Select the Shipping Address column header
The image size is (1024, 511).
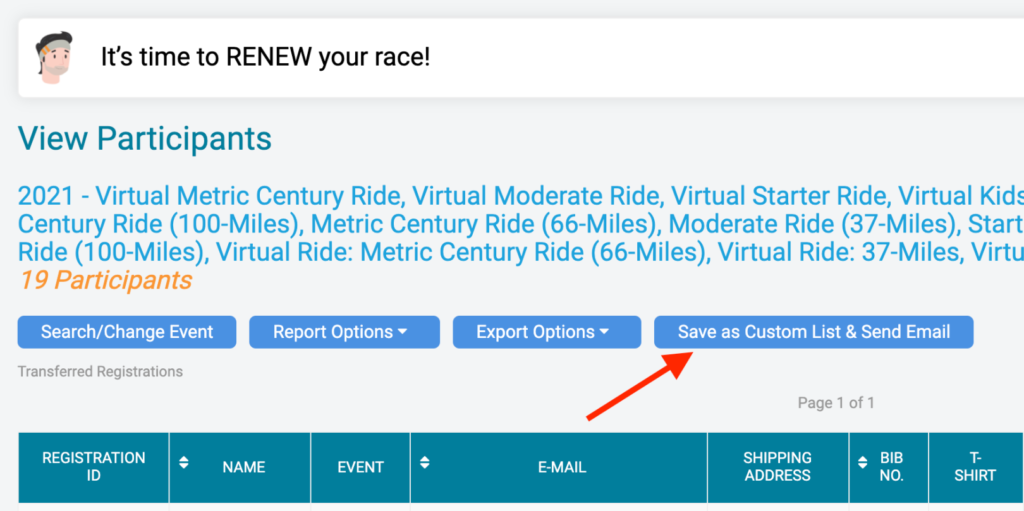tap(778, 467)
